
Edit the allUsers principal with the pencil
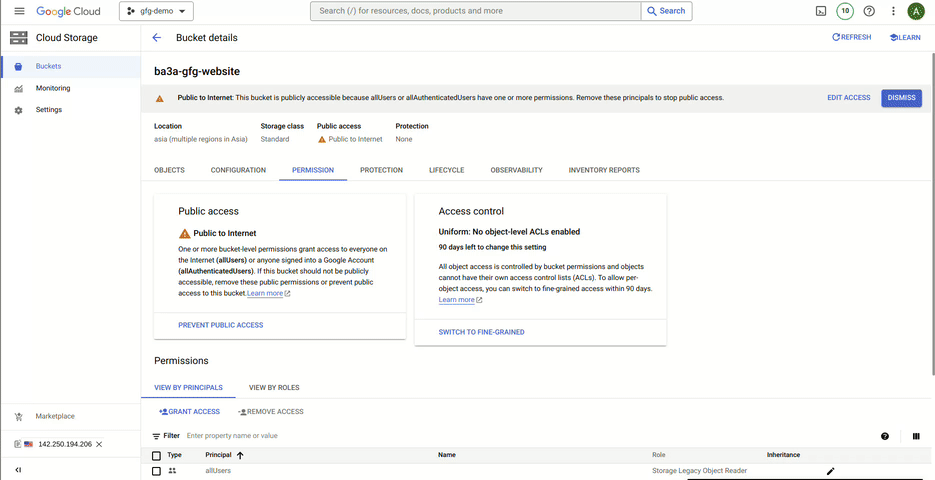point(831,471)
